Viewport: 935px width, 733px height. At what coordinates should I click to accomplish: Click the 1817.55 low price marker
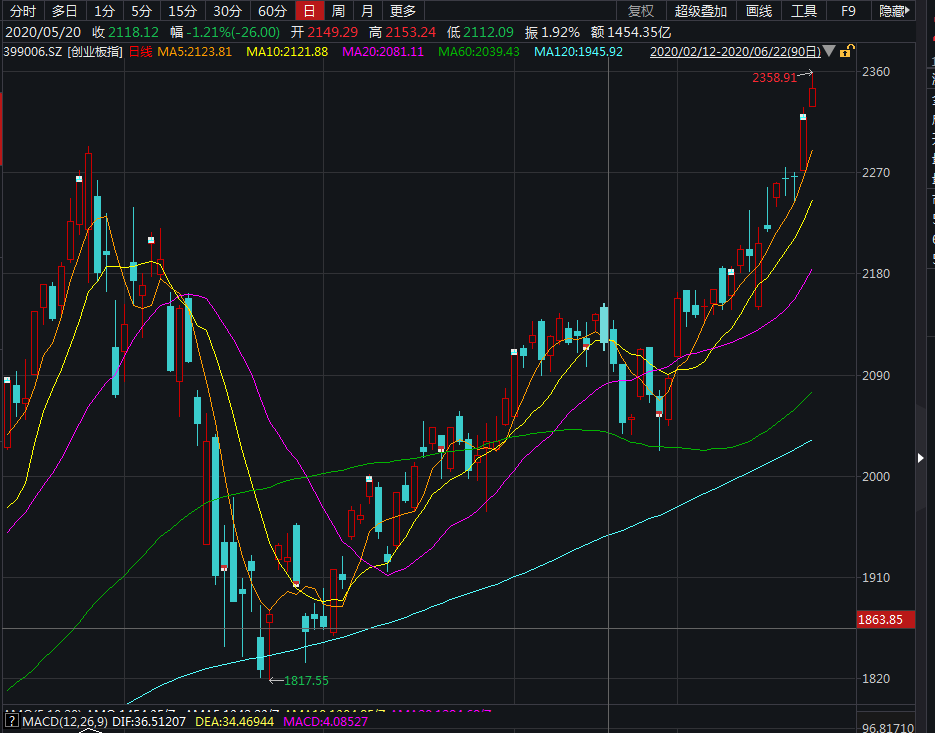pos(306,680)
